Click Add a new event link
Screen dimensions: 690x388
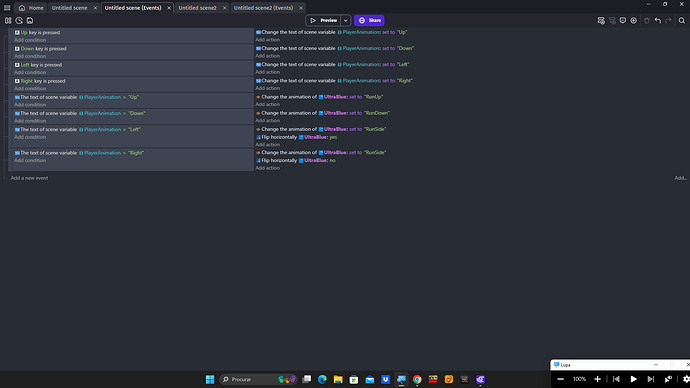[29, 178]
